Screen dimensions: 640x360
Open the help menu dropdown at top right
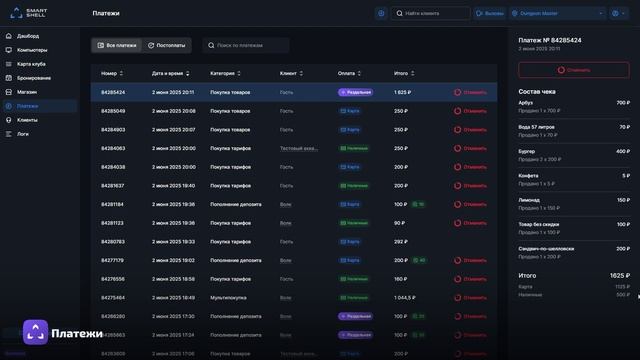click(x=619, y=13)
